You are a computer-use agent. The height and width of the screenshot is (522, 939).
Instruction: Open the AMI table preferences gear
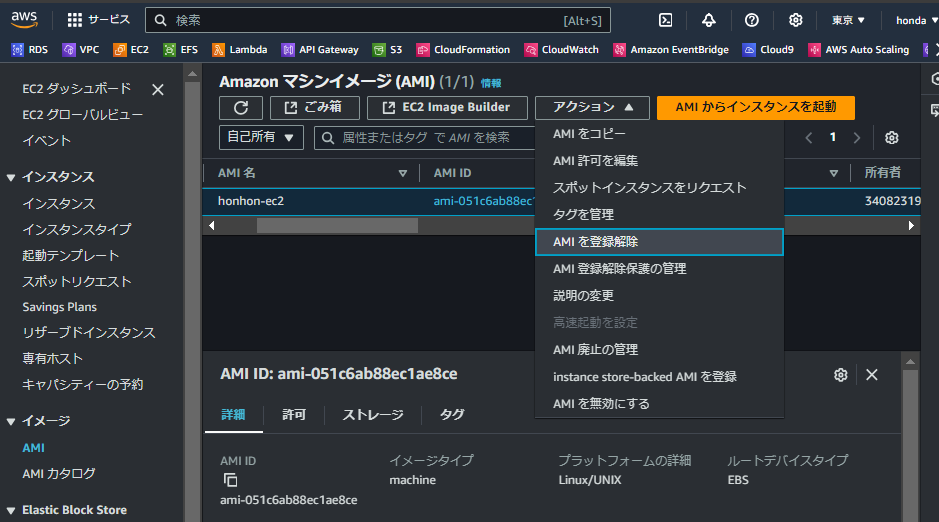click(892, 138)
